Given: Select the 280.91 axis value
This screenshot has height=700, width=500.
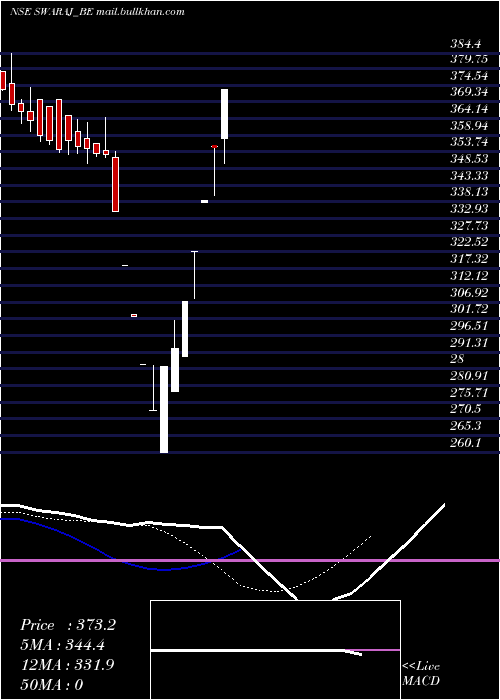Looking at the screenshot, I should coord(469,375).
